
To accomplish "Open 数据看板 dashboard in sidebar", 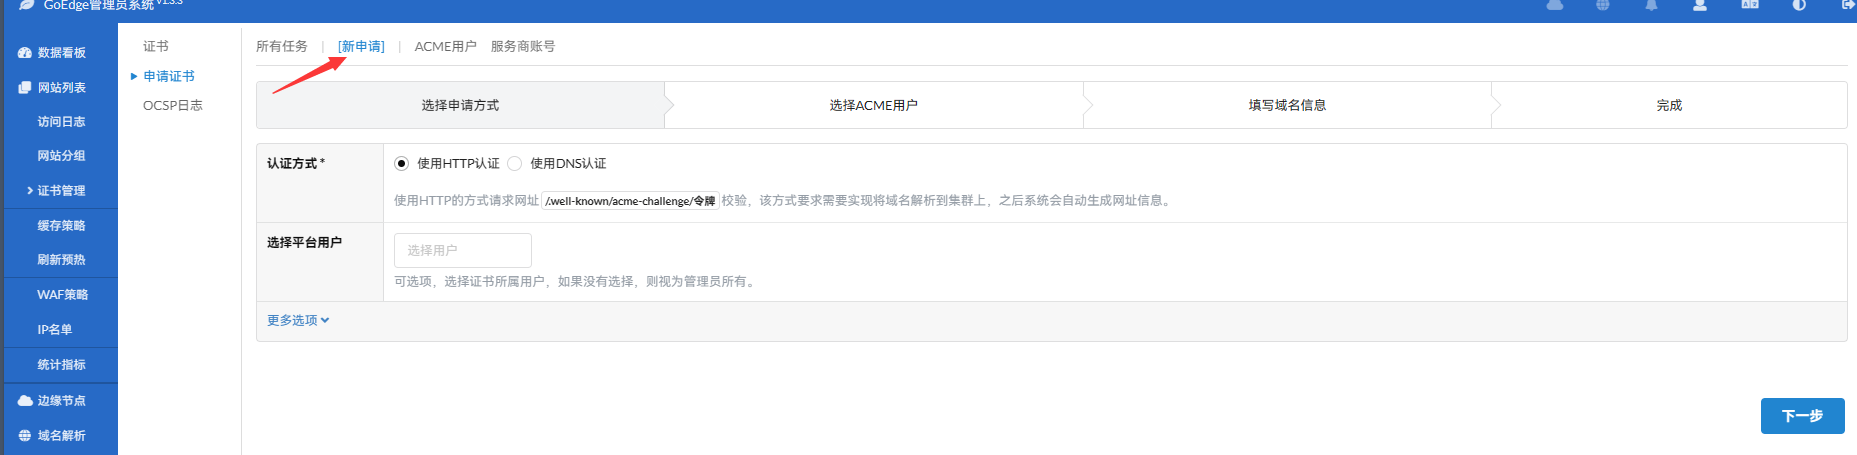I will pos(61,53).
